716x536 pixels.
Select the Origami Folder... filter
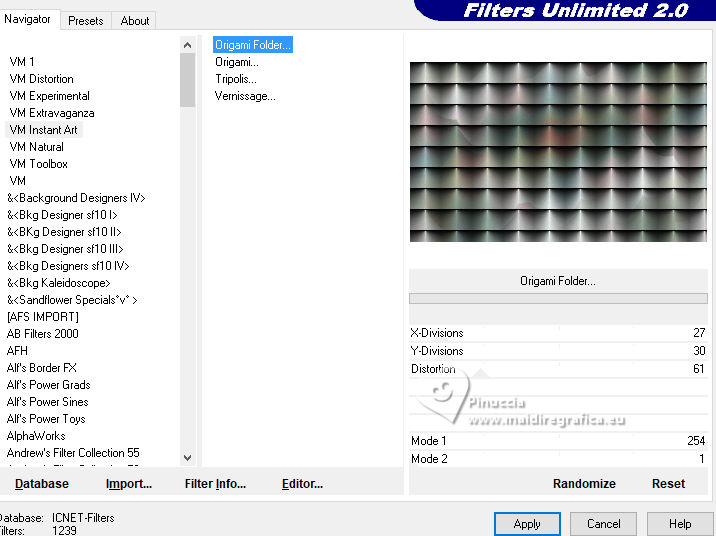[253, 45]
